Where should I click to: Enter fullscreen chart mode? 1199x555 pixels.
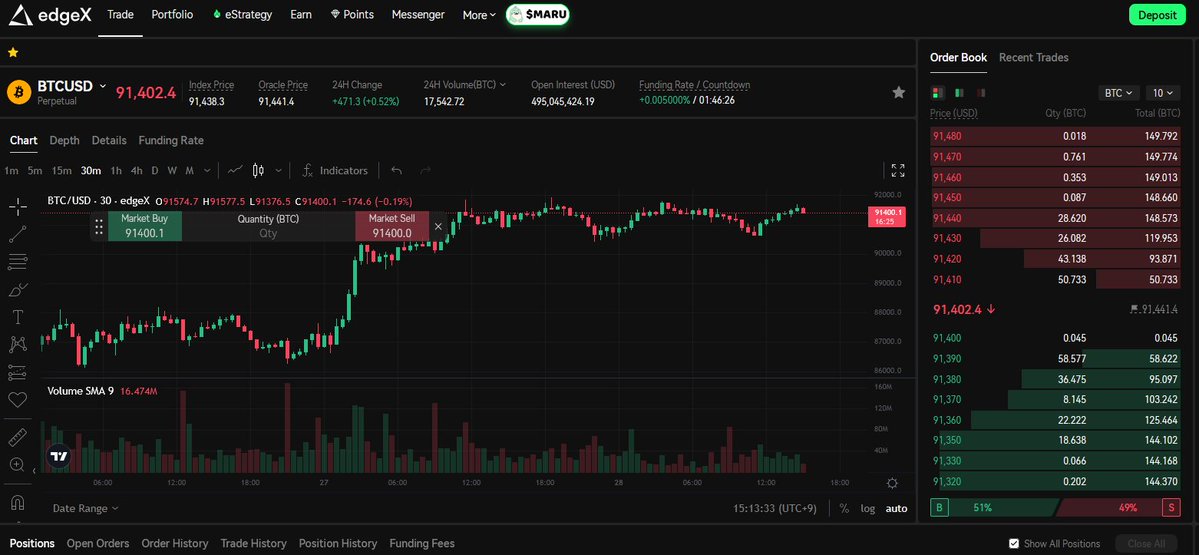pos(898,170)
